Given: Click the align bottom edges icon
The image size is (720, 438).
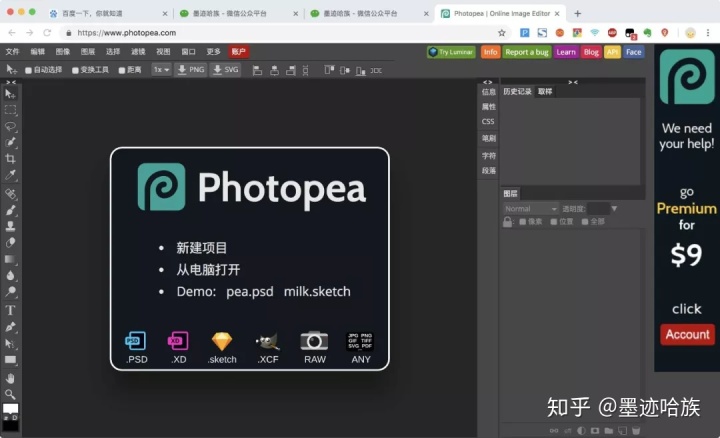Looking at the screenshot, I should [x=361, y=70].
